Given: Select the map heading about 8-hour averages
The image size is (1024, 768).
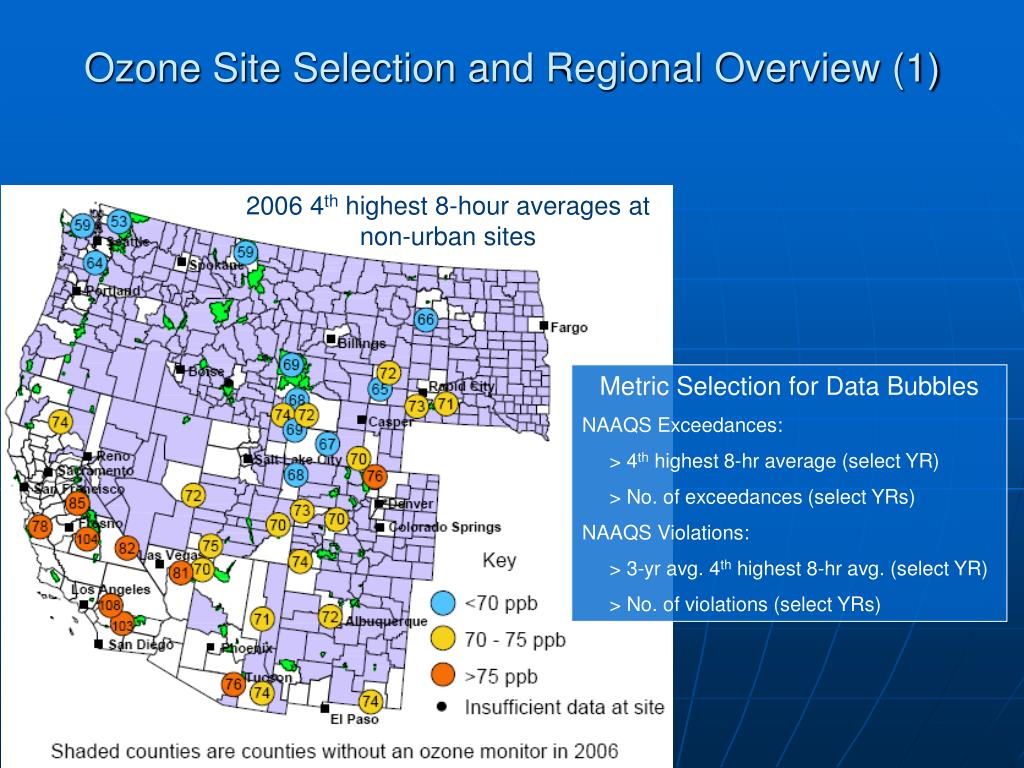Looking at the screenshot, I should pyautogui.click(x=447, y=221).
